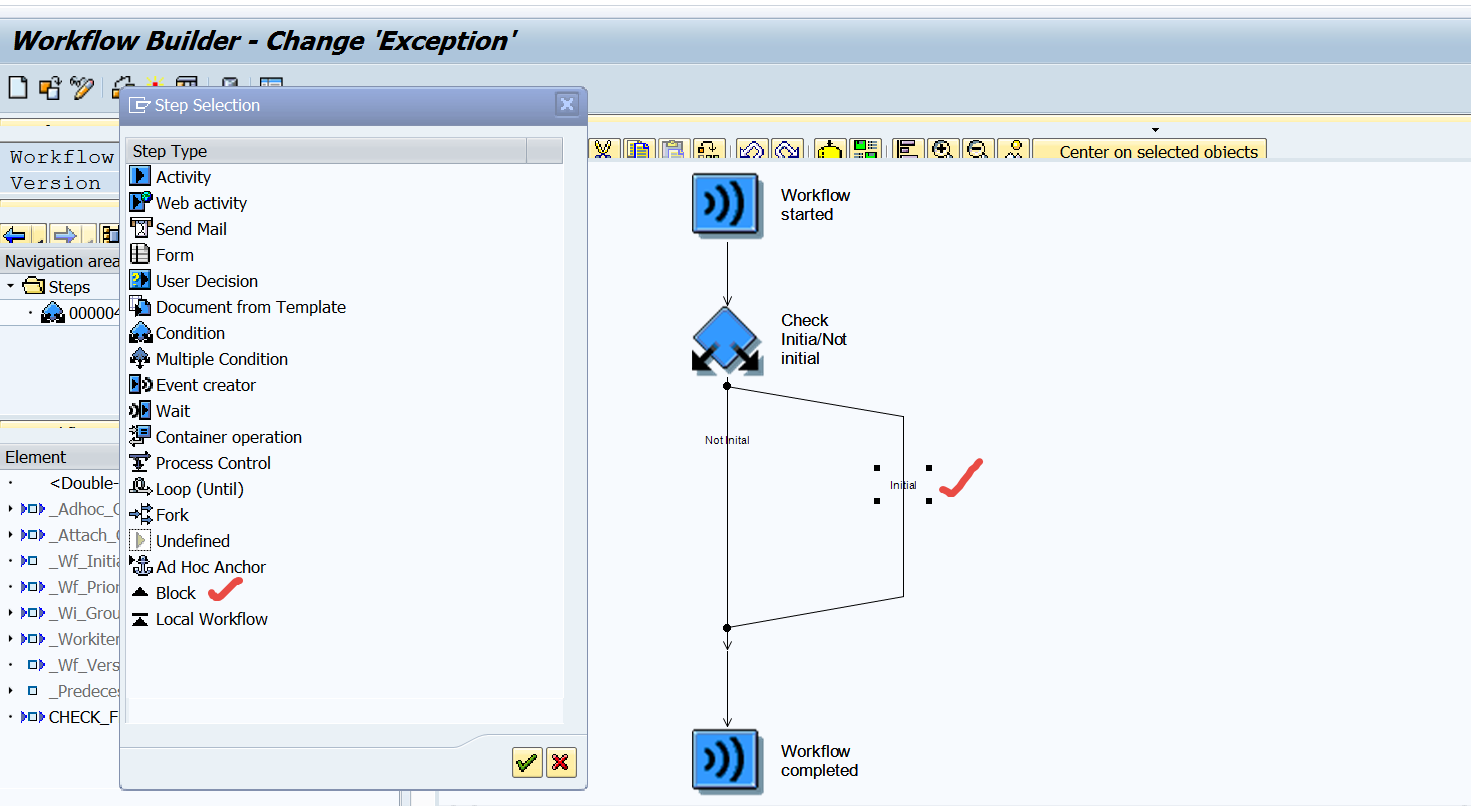Viewport: 1471px width, 806px height.
Task: Expand the CHECK_F element entry
Action: point(12,716)
